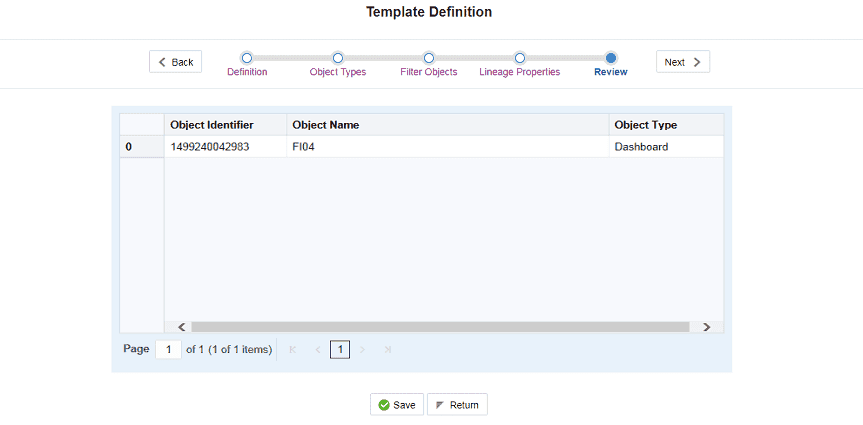
Task: Click page number 1 button
Action: click(x=340, y=350)
